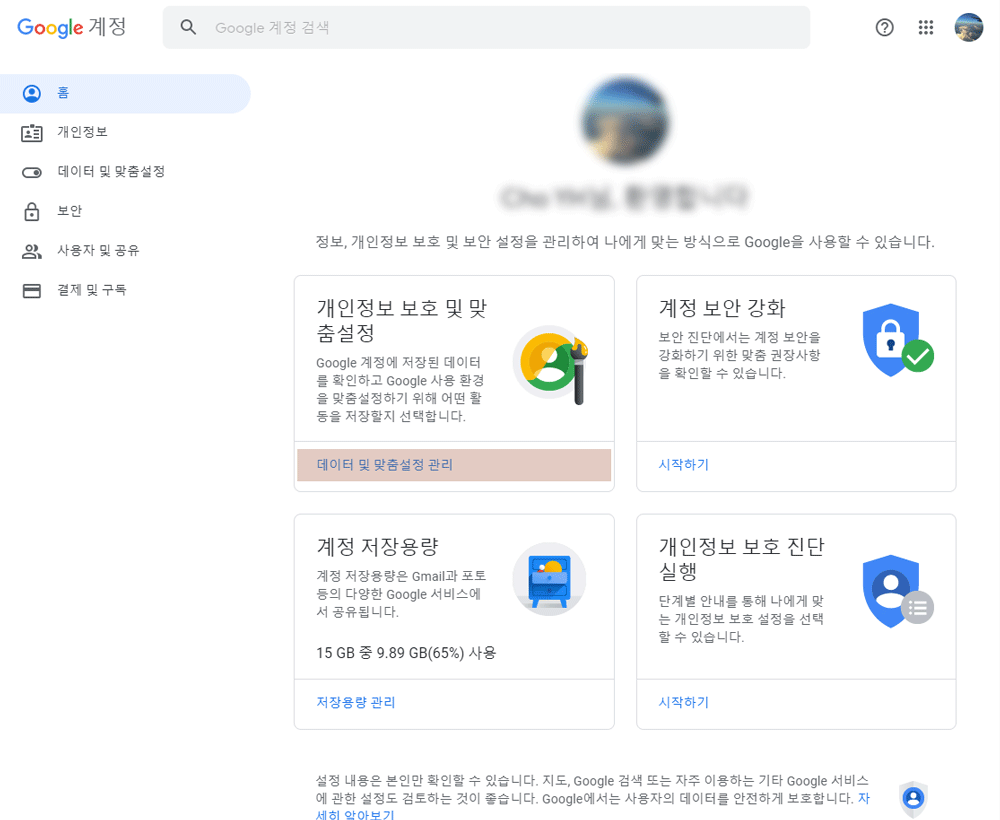
Task: Click the 개인정보 보호 진단 실행 heading
Action: click(x=742, y=559)
